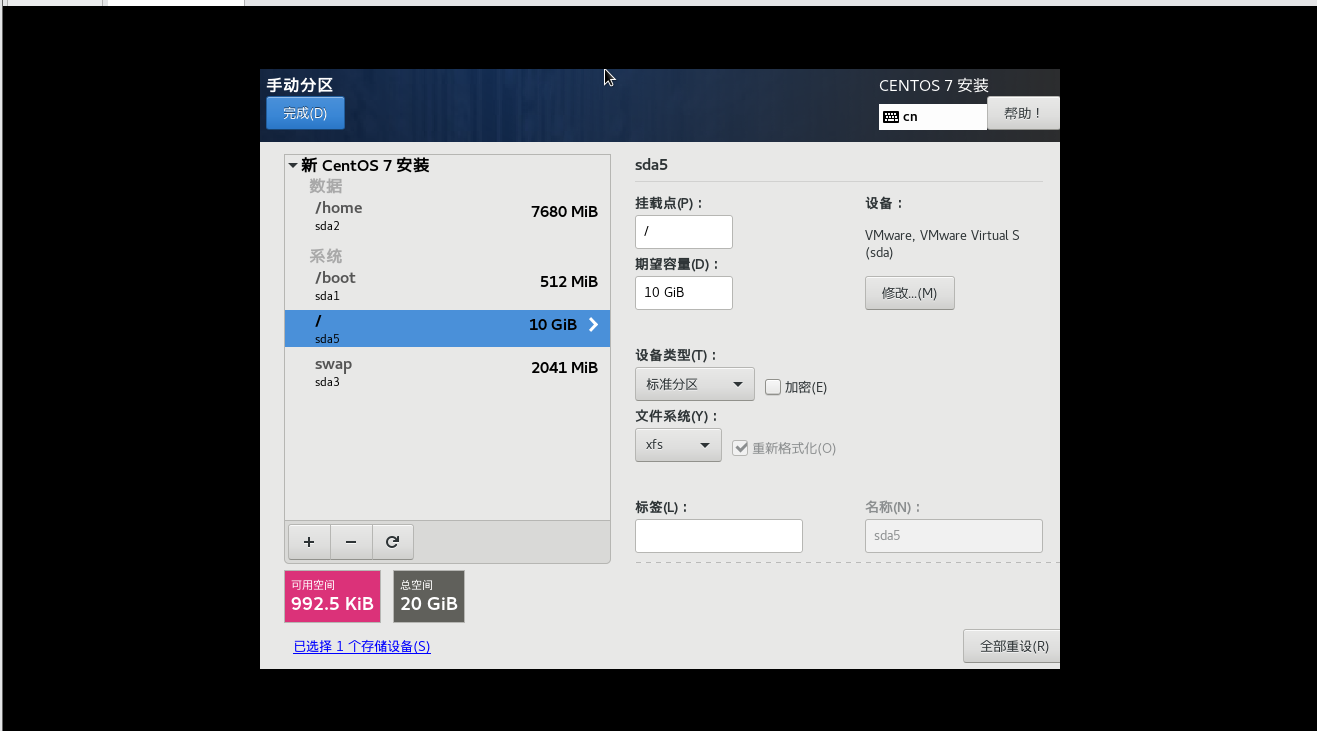This screenshot has width=1317, height=731.
Task: Click the CENTOS 7 安装 header text
Action: click(x=934, y=86)
